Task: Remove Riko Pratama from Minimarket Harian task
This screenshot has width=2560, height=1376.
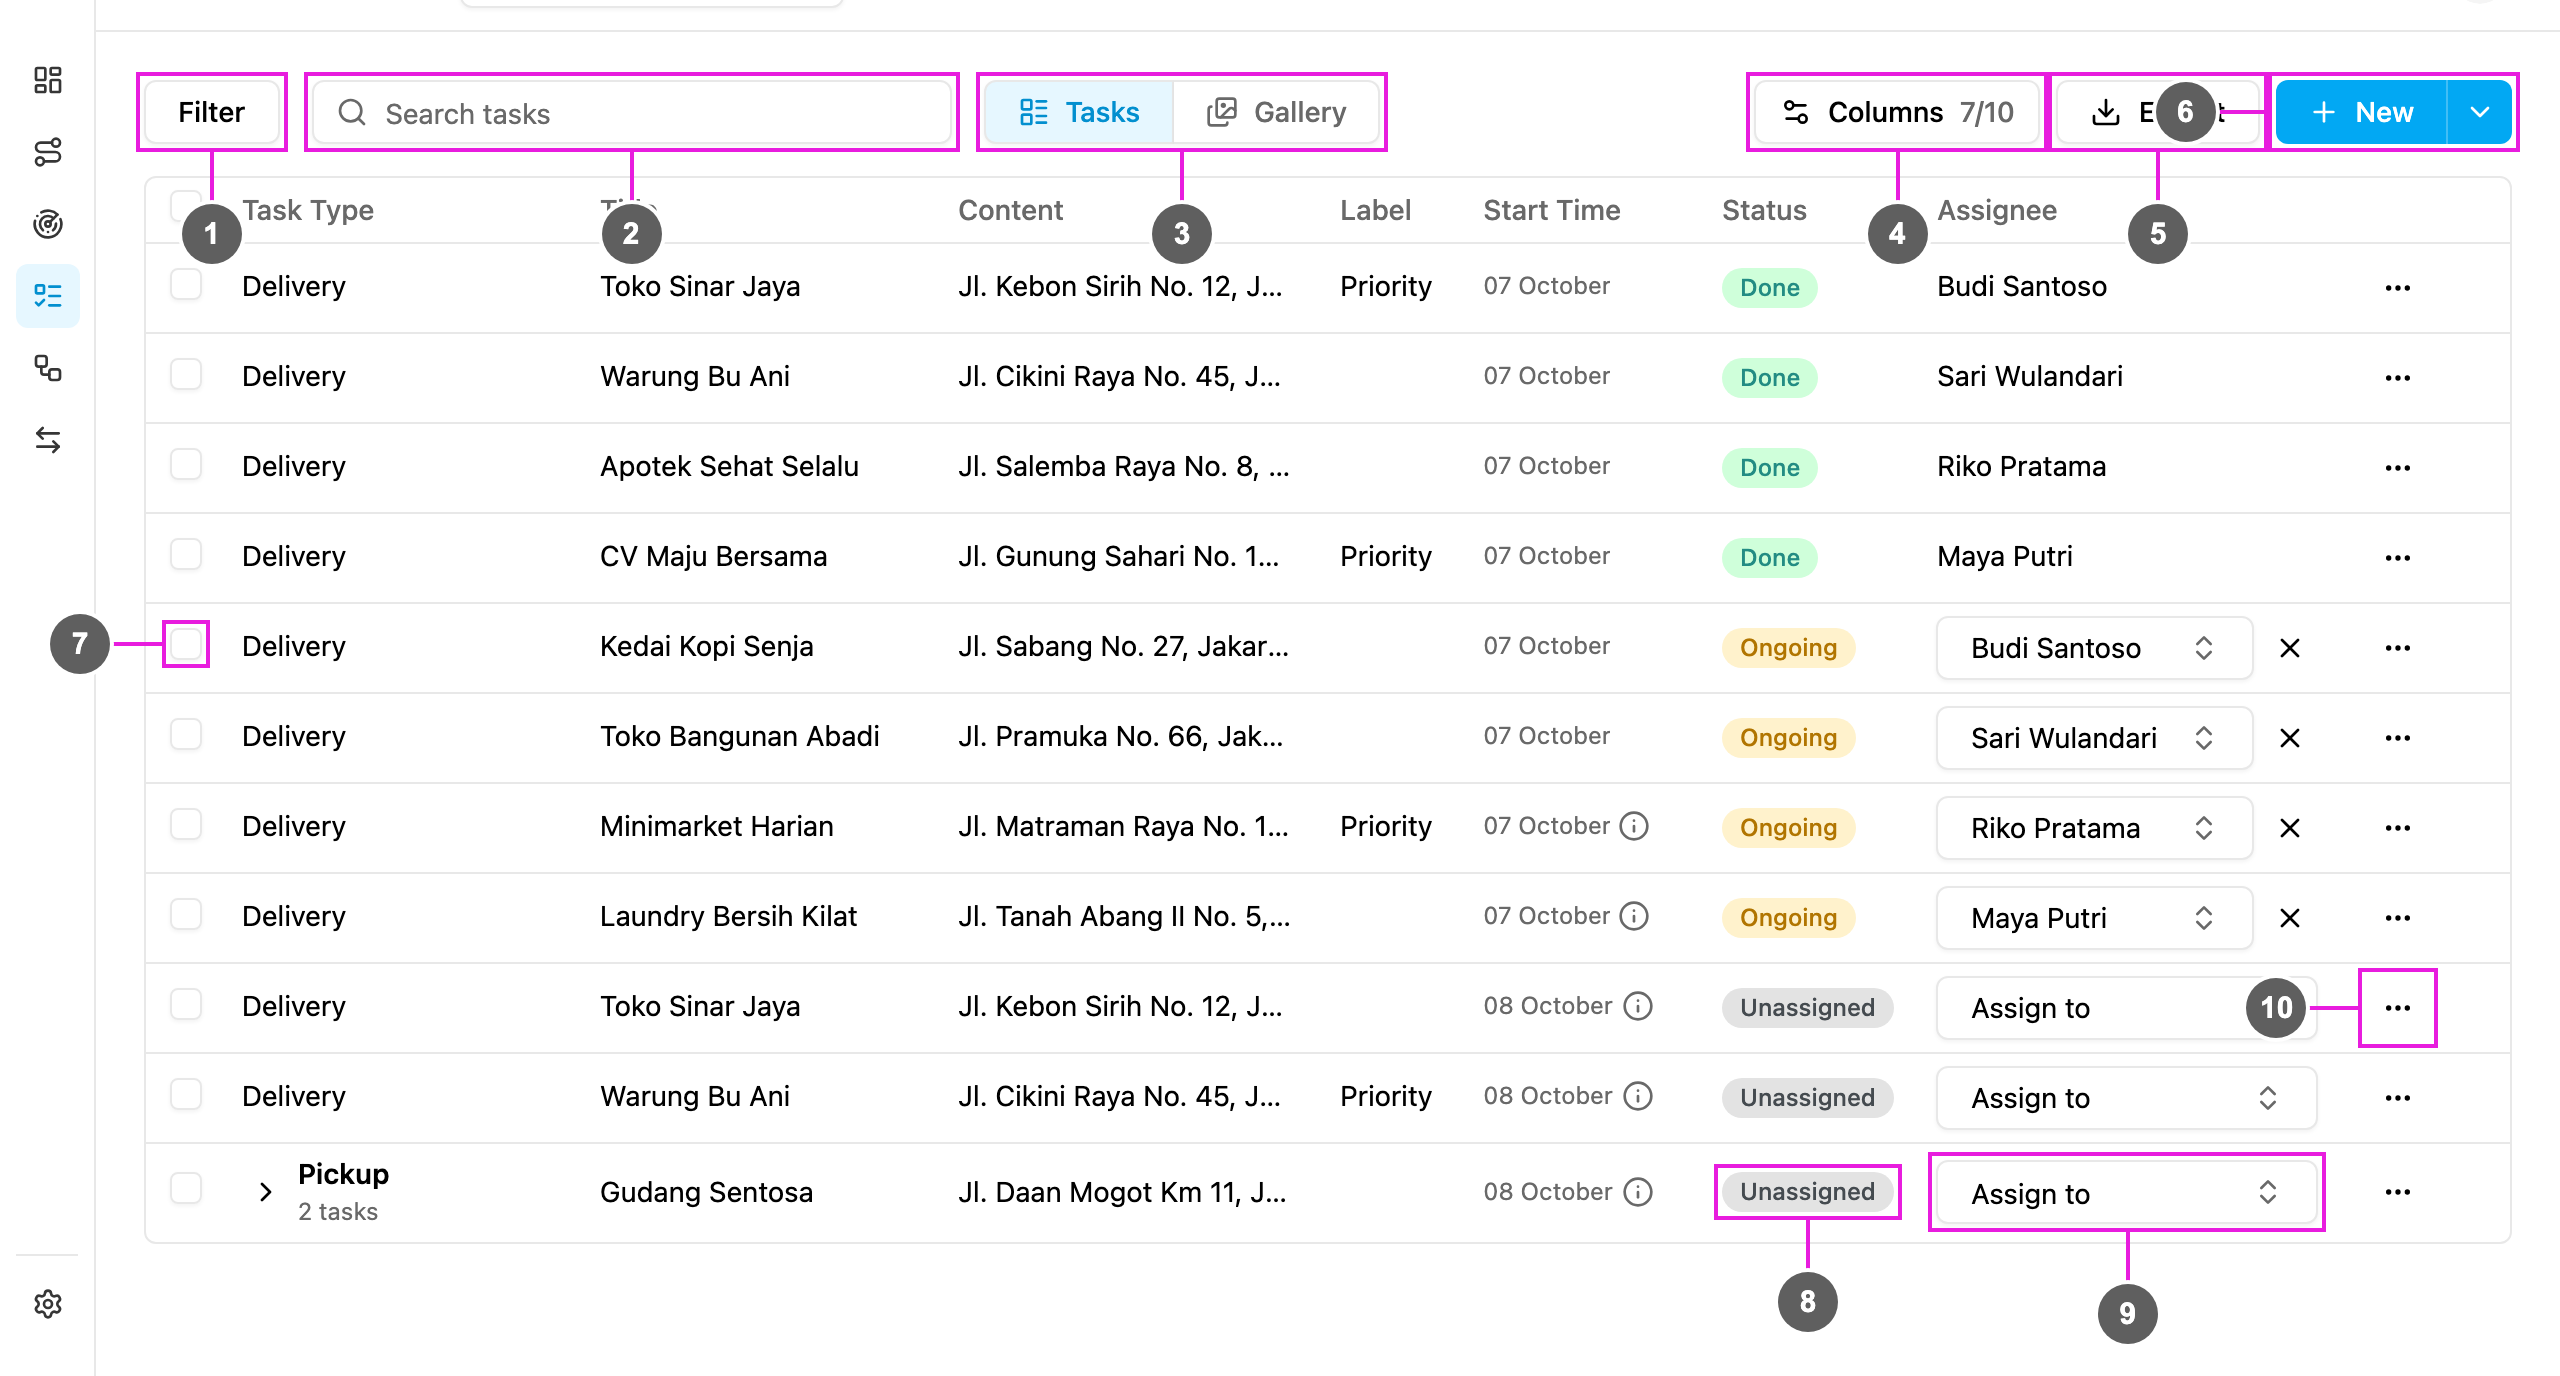Action: [2290, 828]
